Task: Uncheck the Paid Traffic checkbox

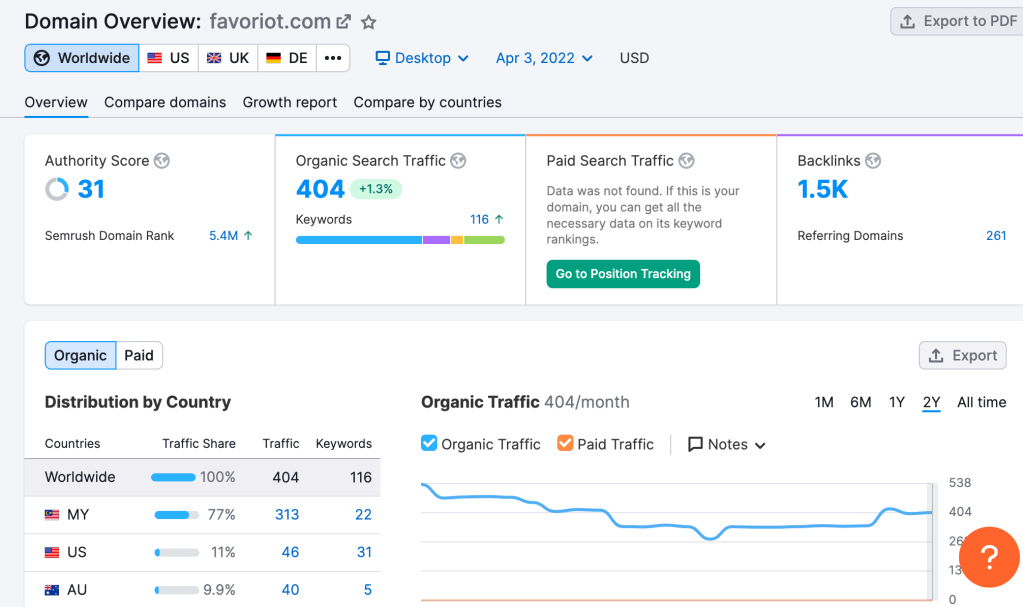Action: coord(565,443)
